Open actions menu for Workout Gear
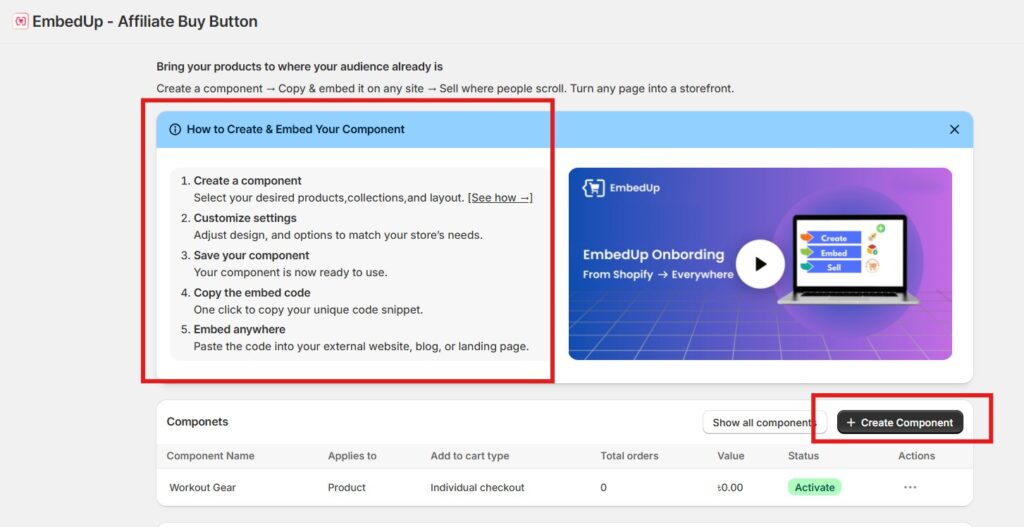The image size is (1024, 527). 910,487
